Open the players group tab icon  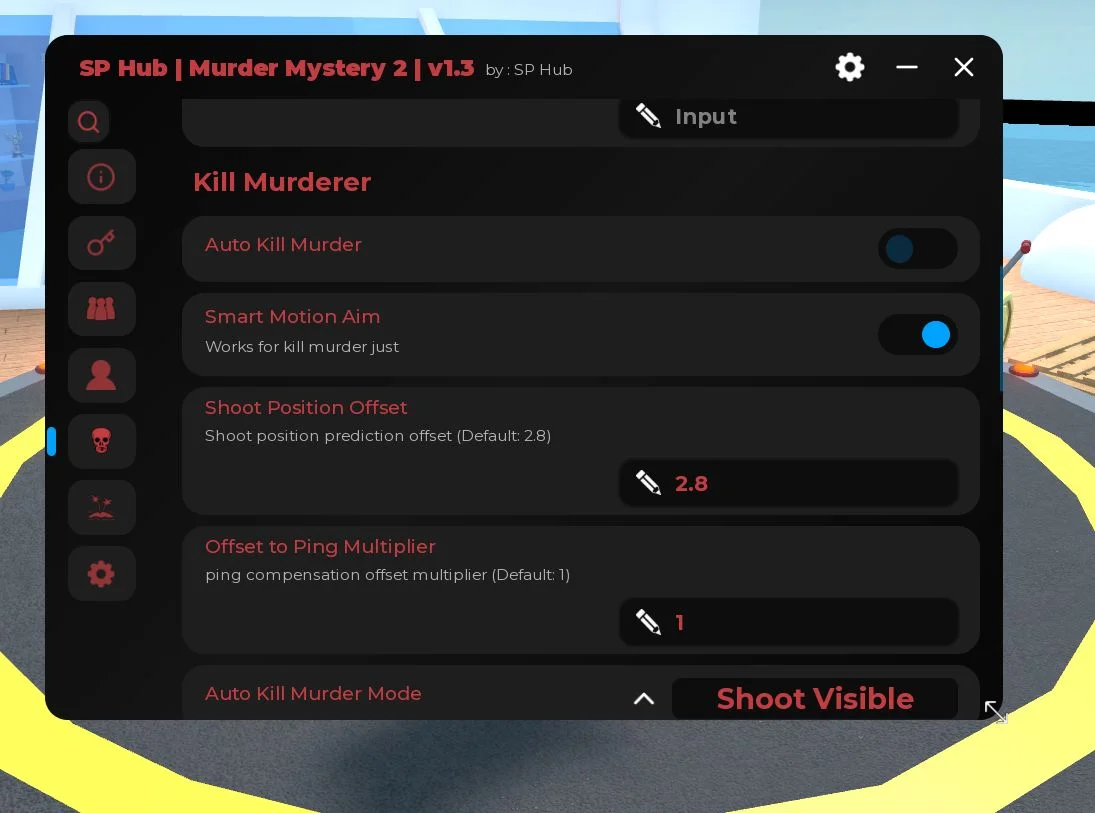pyautogui.click(x=101, y=309)
